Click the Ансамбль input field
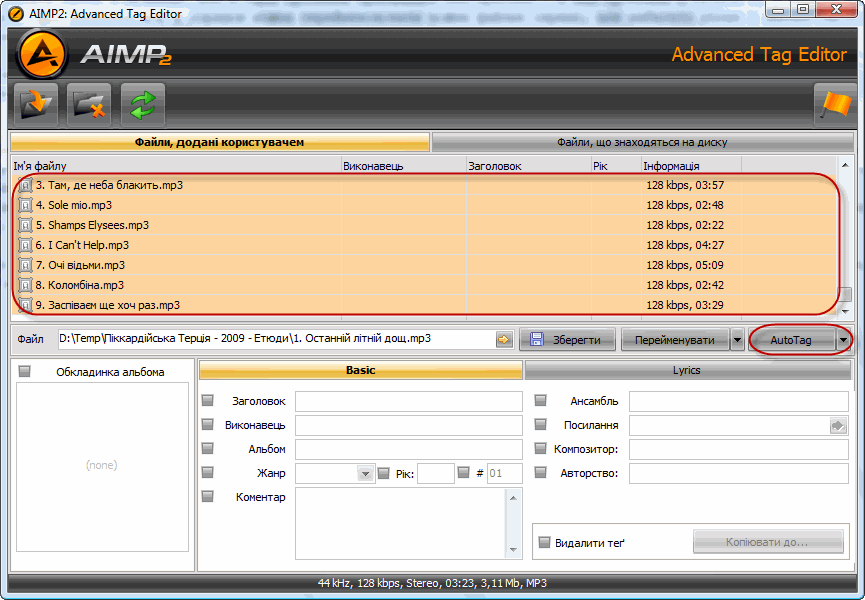Screen dimensions: 865x600 pyautogui.click(x=739, y=401)
